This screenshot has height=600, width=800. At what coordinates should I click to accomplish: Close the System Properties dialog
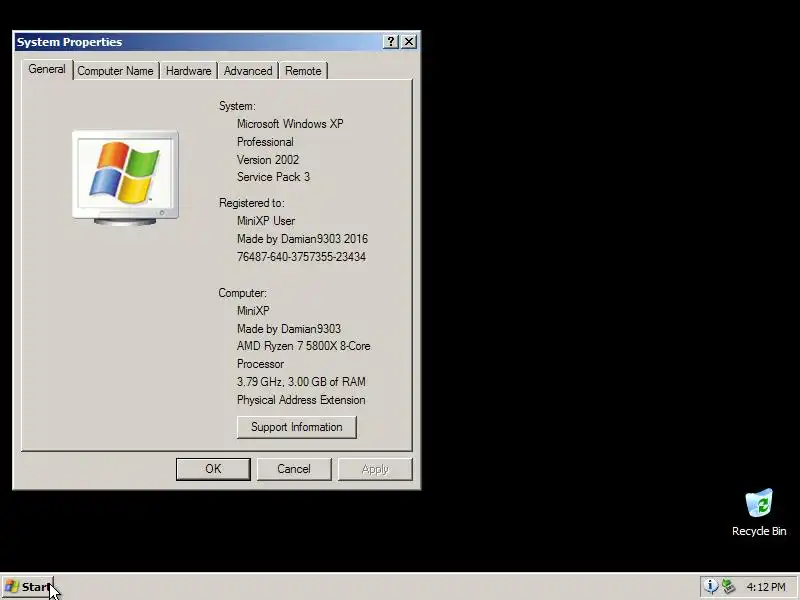click(x=409, y=42)
